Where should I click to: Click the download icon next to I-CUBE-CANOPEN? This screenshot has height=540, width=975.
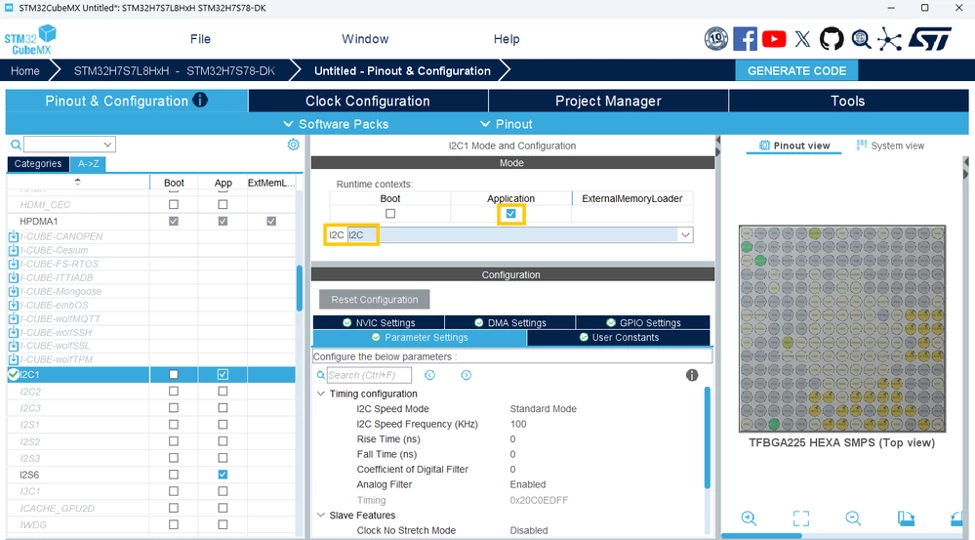click(x=13, y=236)
